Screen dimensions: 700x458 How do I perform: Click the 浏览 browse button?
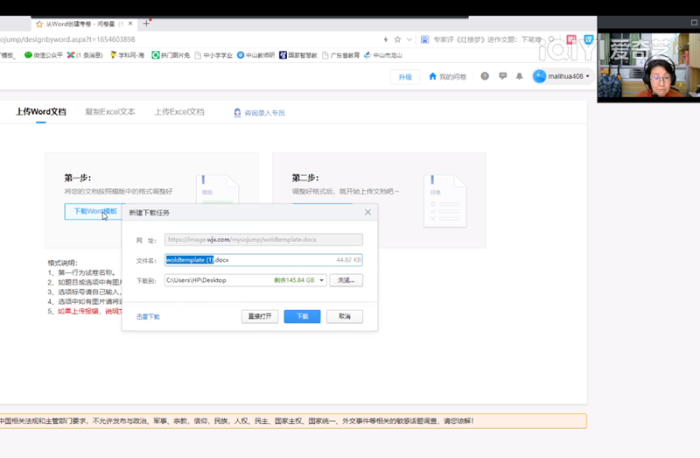tap(345, 280)
